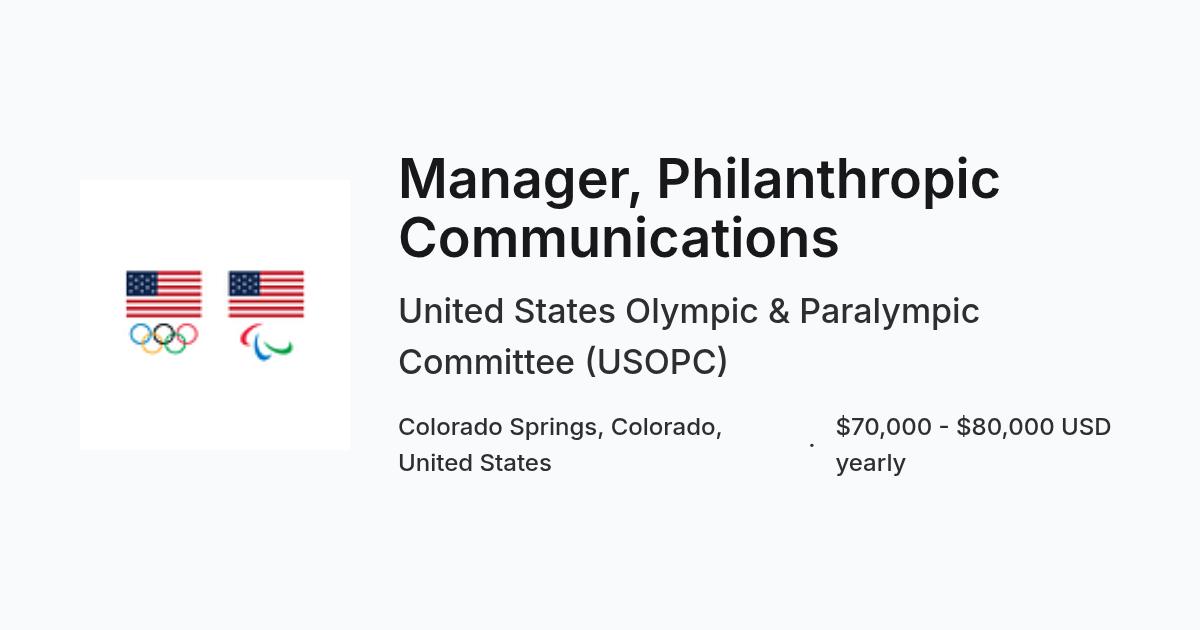1200x630 pixels.
Task: Open the Manager, Philanthropic Communications job title
Action: [x=699, y=208]
